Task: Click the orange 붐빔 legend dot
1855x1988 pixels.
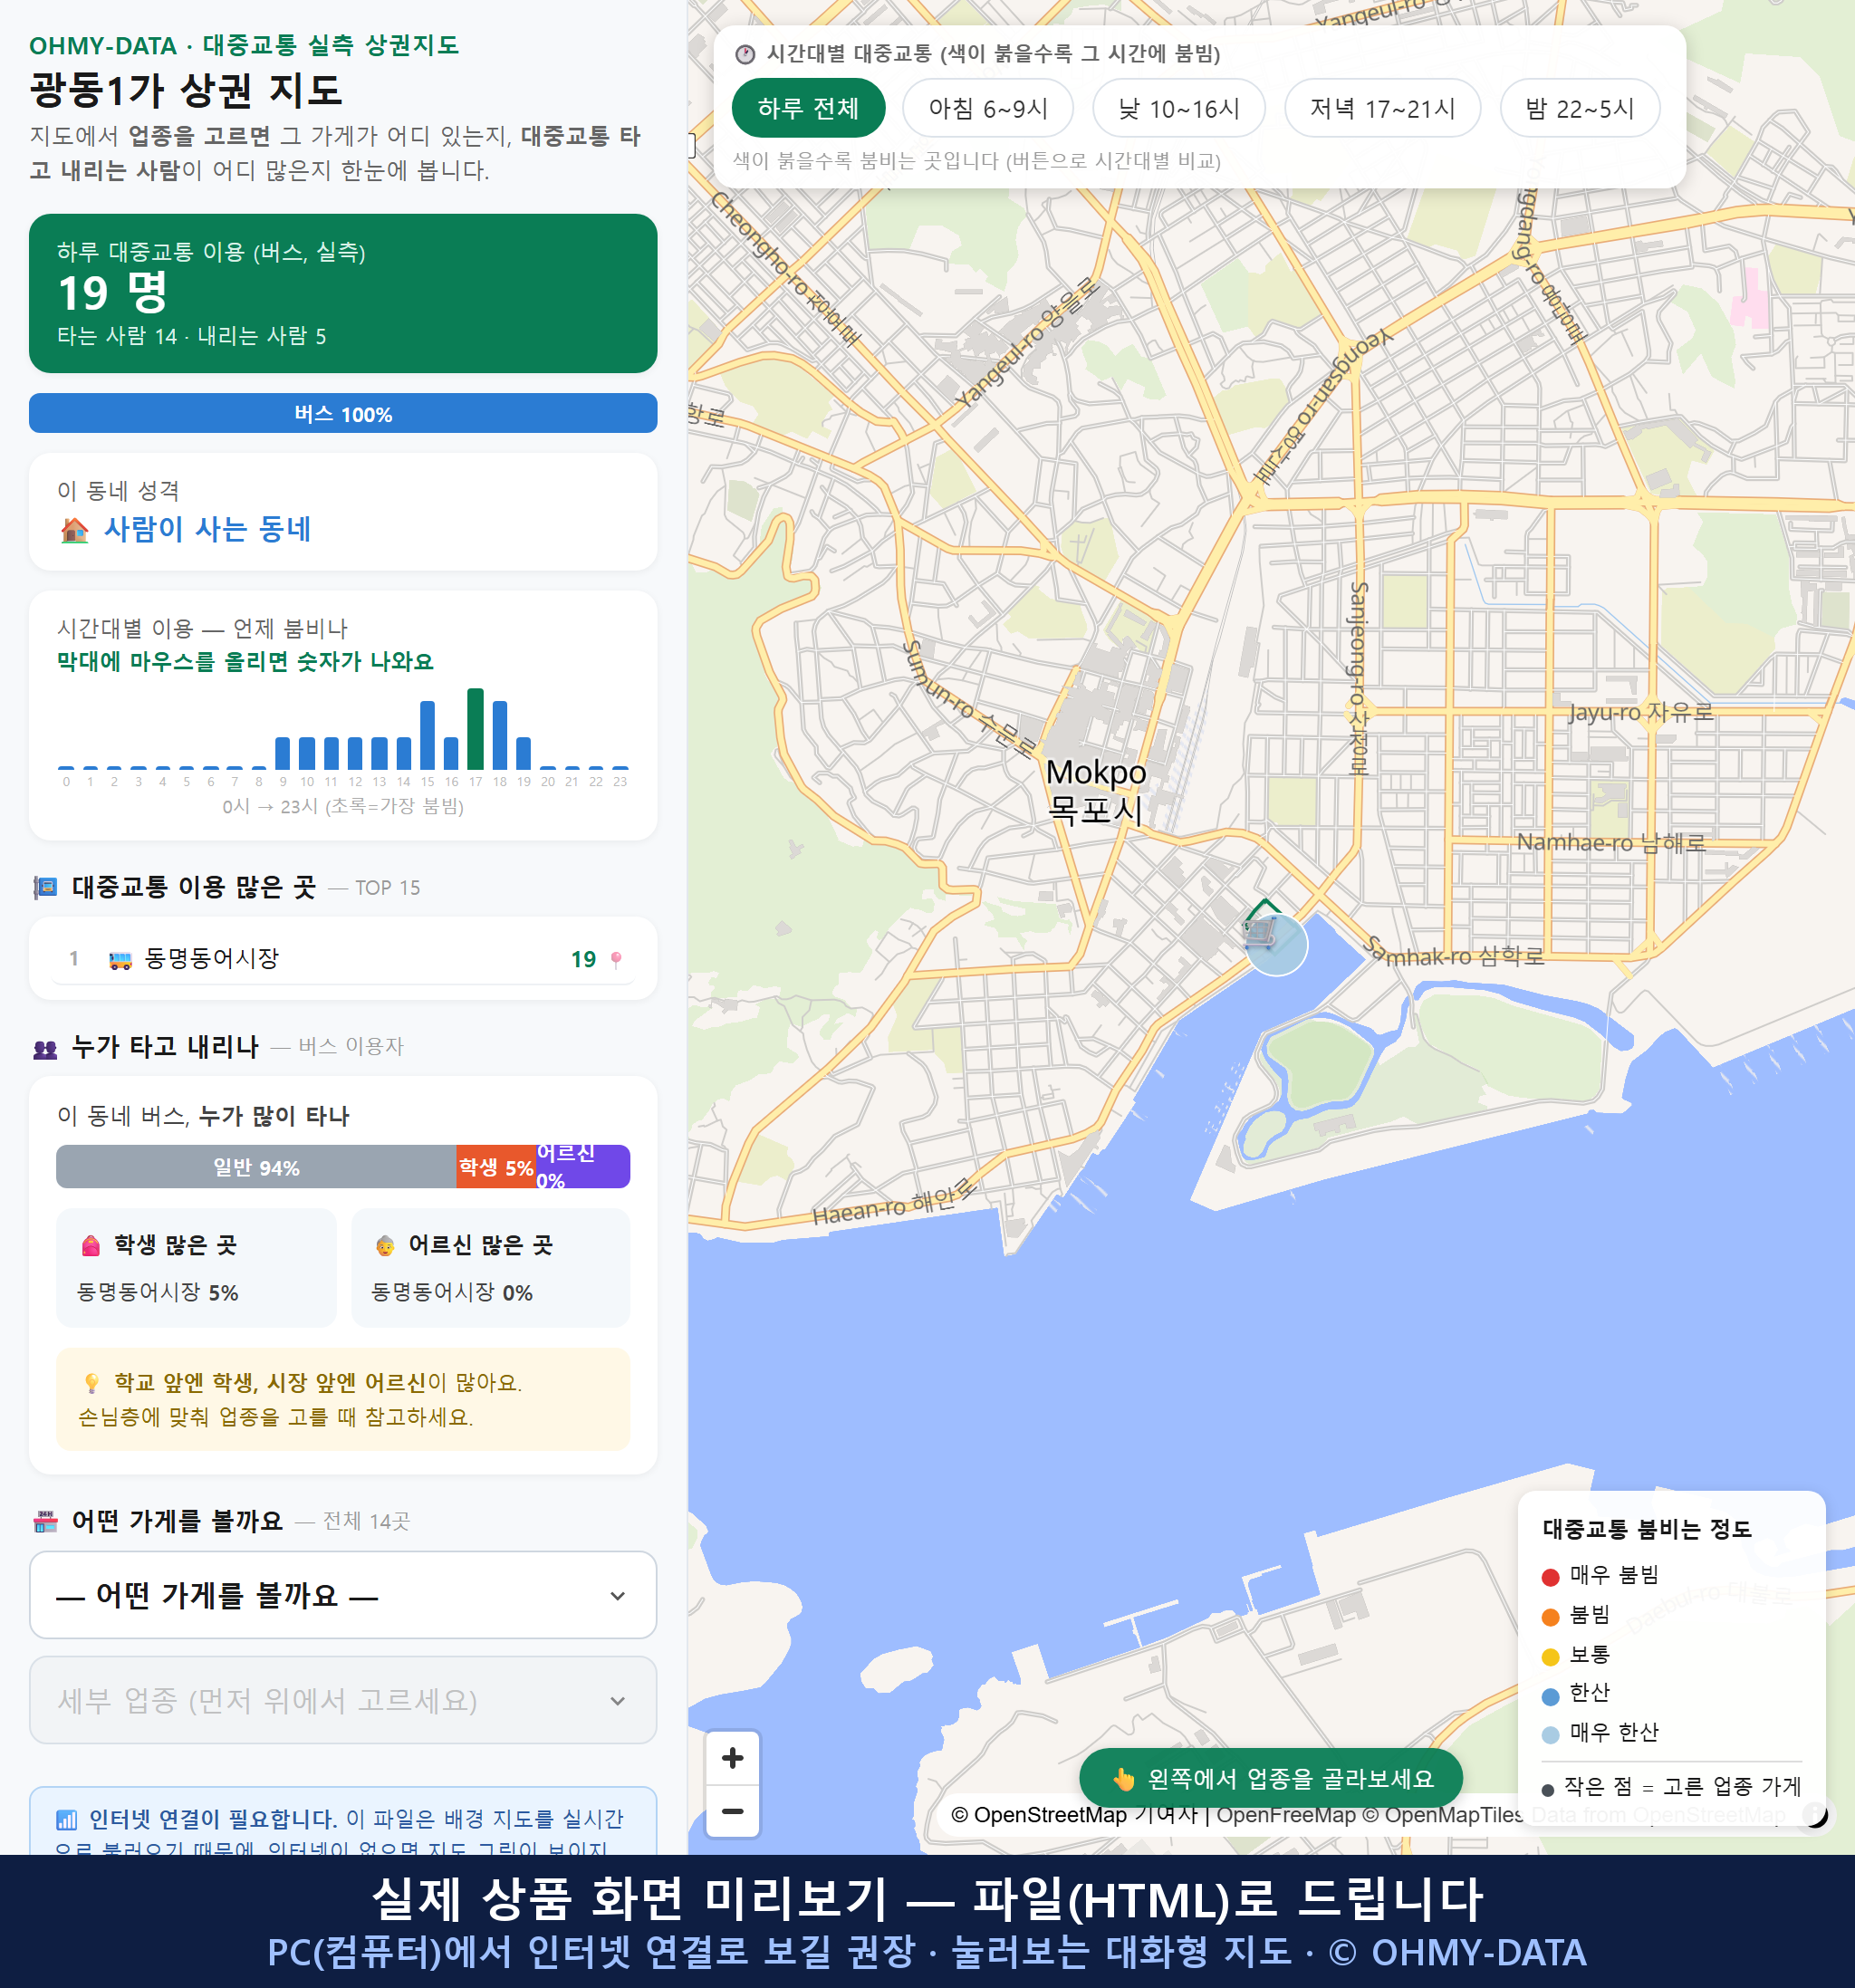Action: click(x=1551, y=1617)
